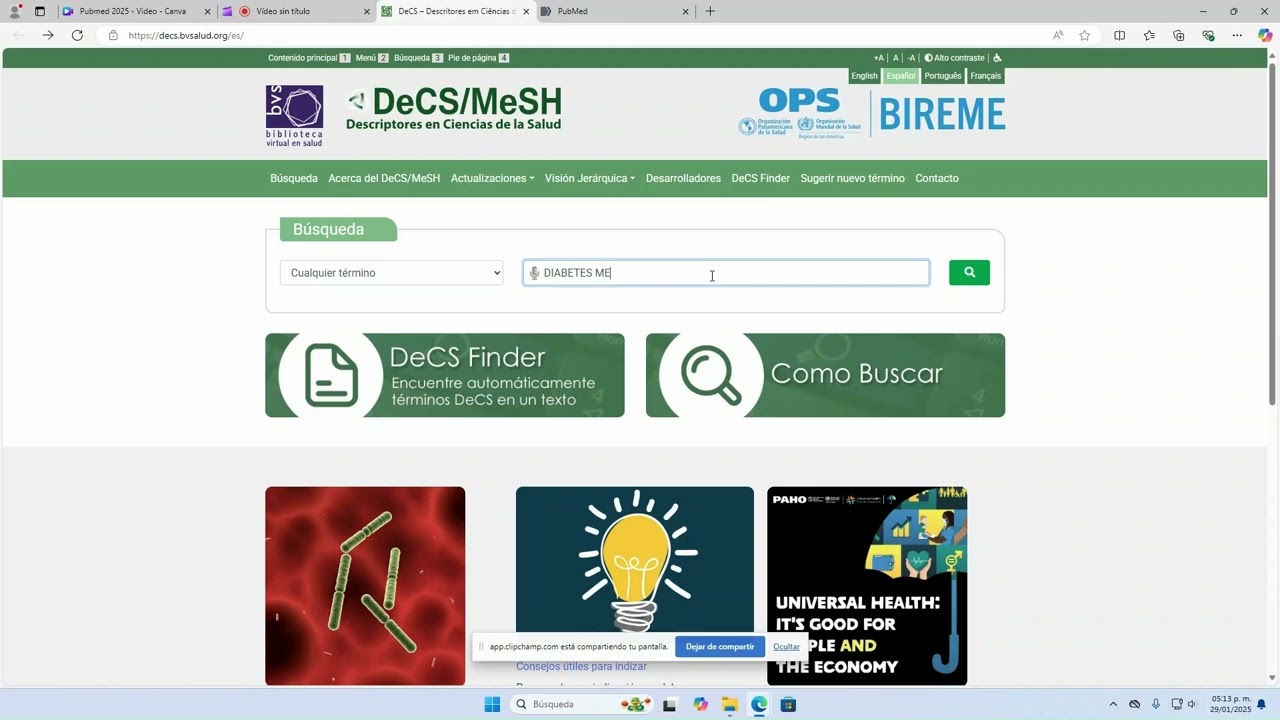
Task: Open Contacto navigation item
Action: tap(937, 178)
